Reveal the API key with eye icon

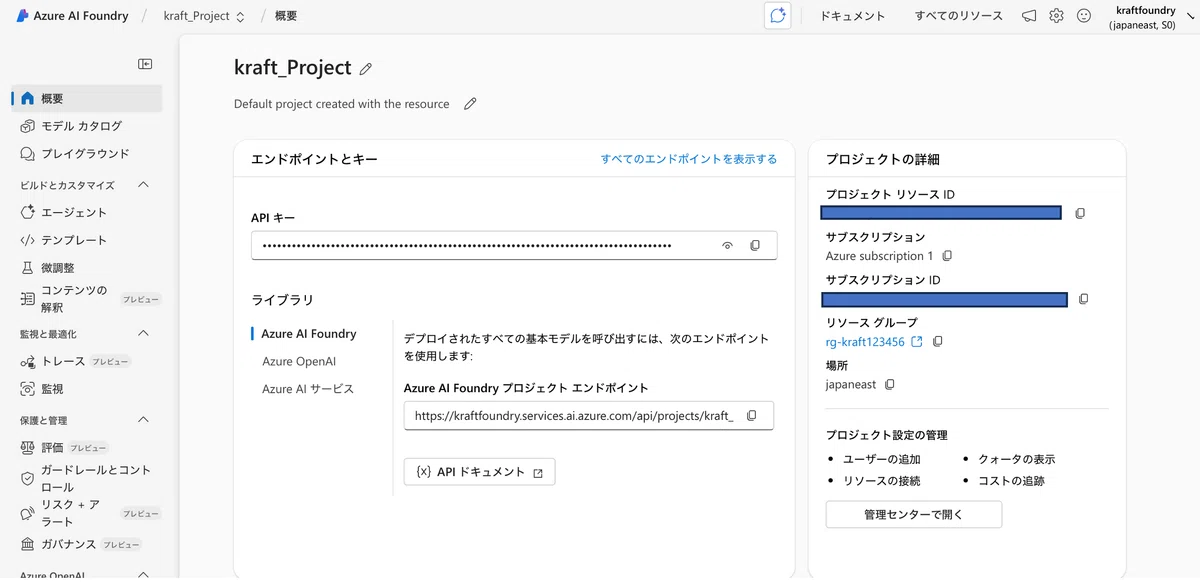click(728, 245)
